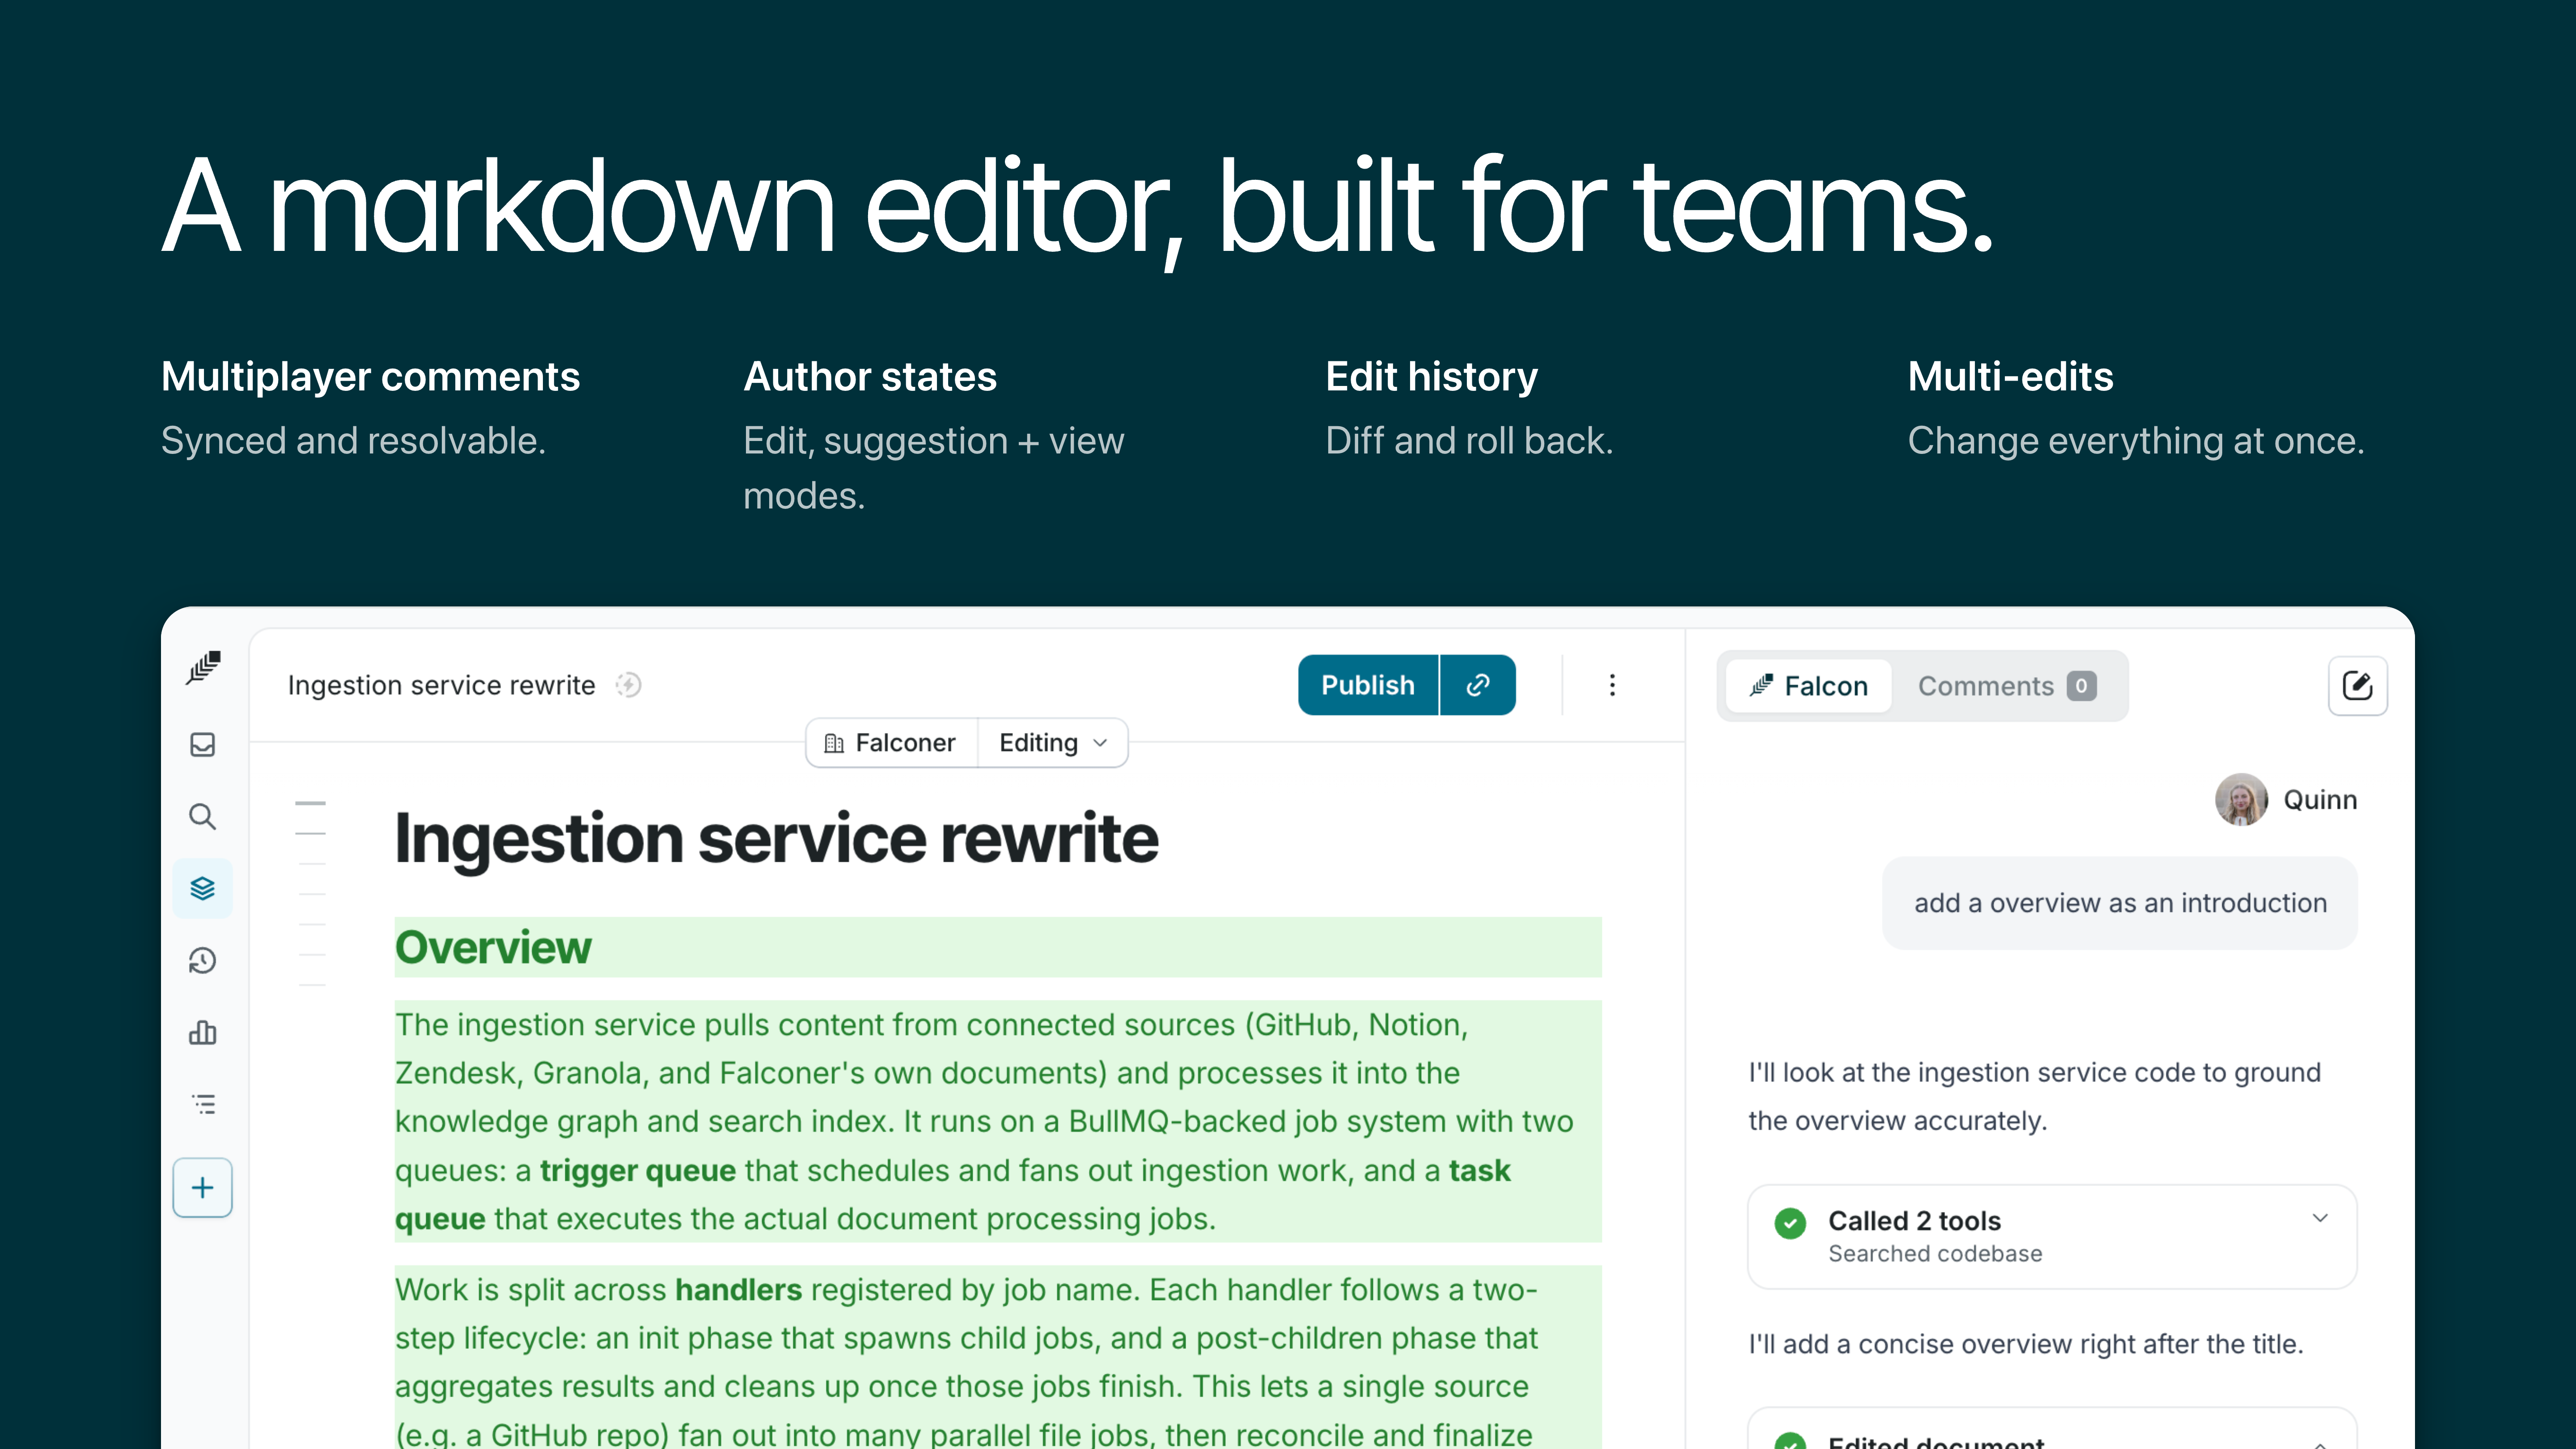Open search via the magnifying glass icon
The height and width of the screenshot is (1449, 2576).
click(203, 817)
